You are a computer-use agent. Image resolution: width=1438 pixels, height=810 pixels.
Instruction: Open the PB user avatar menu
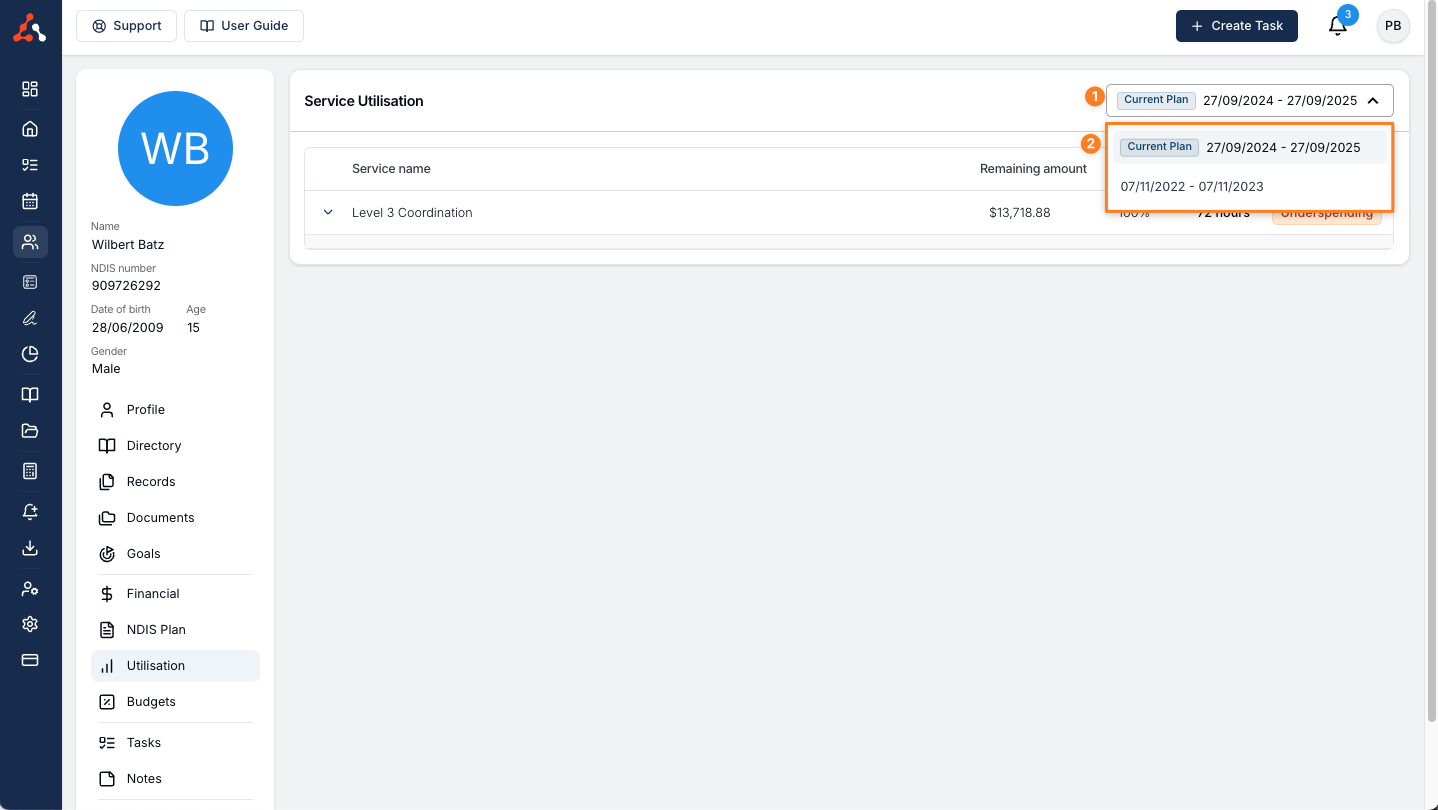coord(1393,26)
